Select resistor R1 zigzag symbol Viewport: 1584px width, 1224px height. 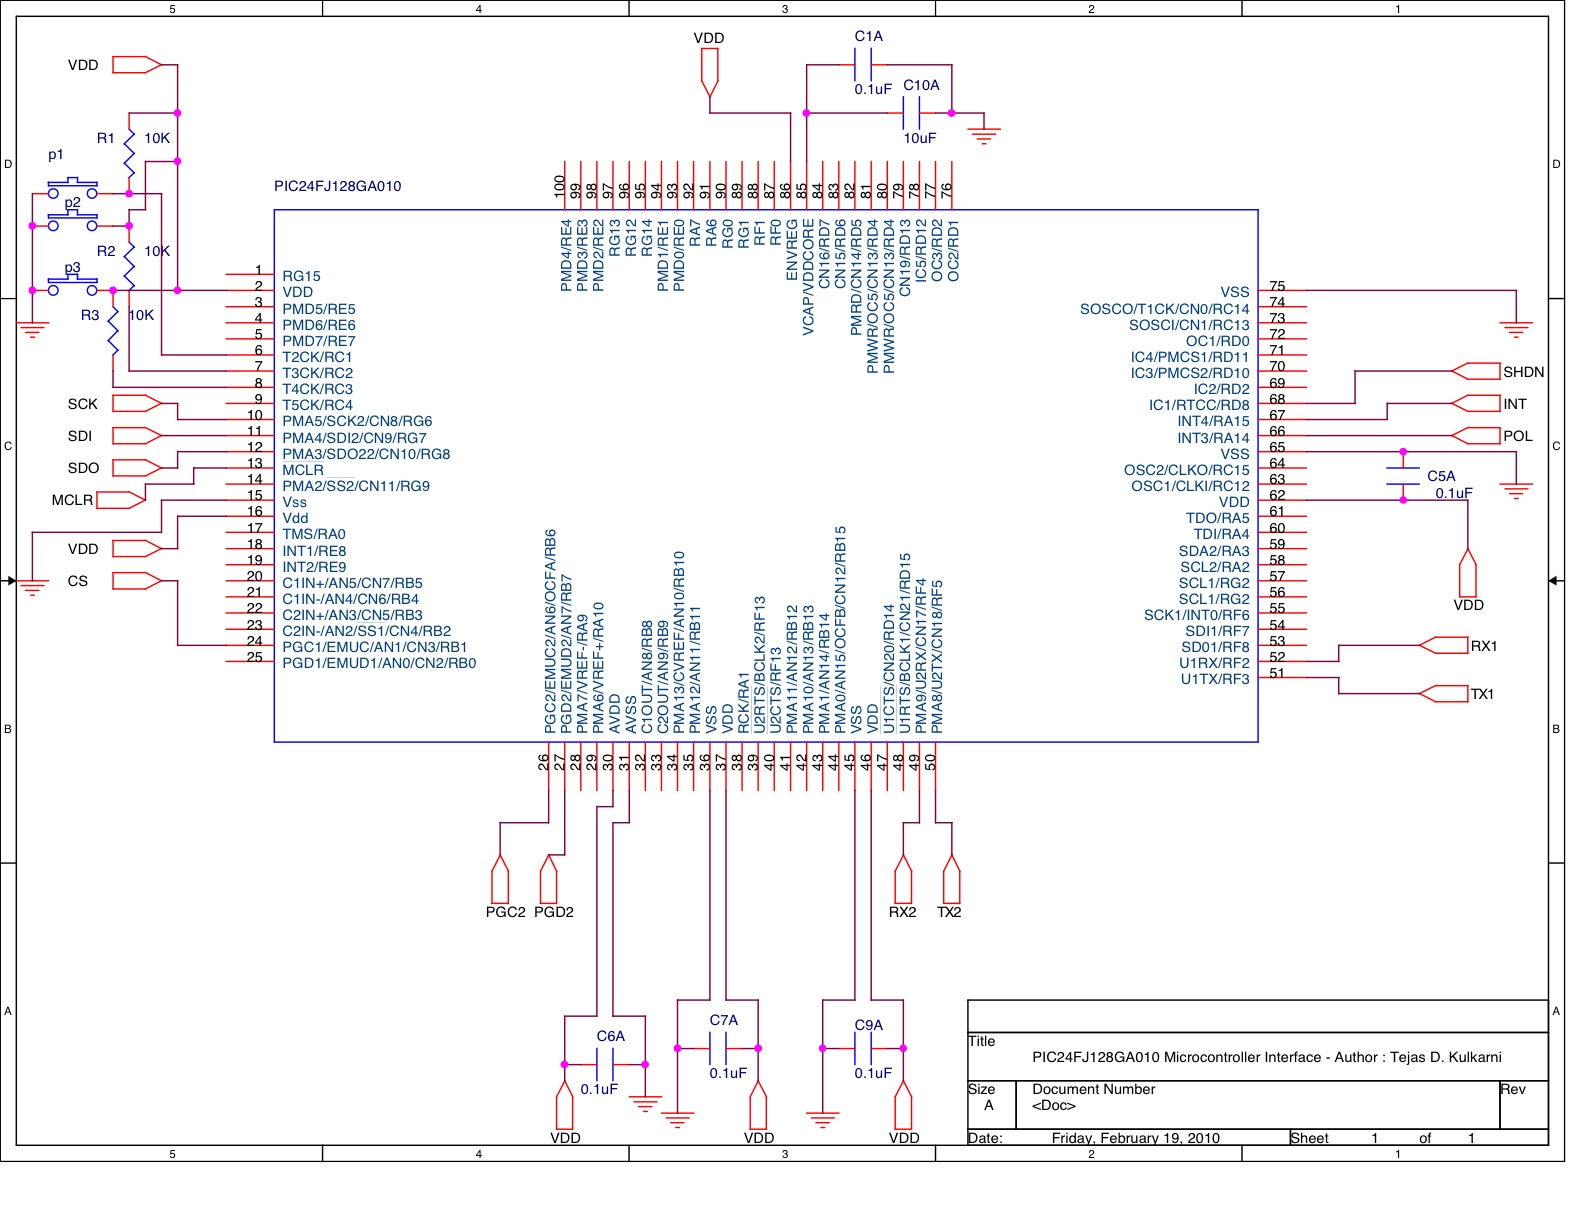(129, 153)
